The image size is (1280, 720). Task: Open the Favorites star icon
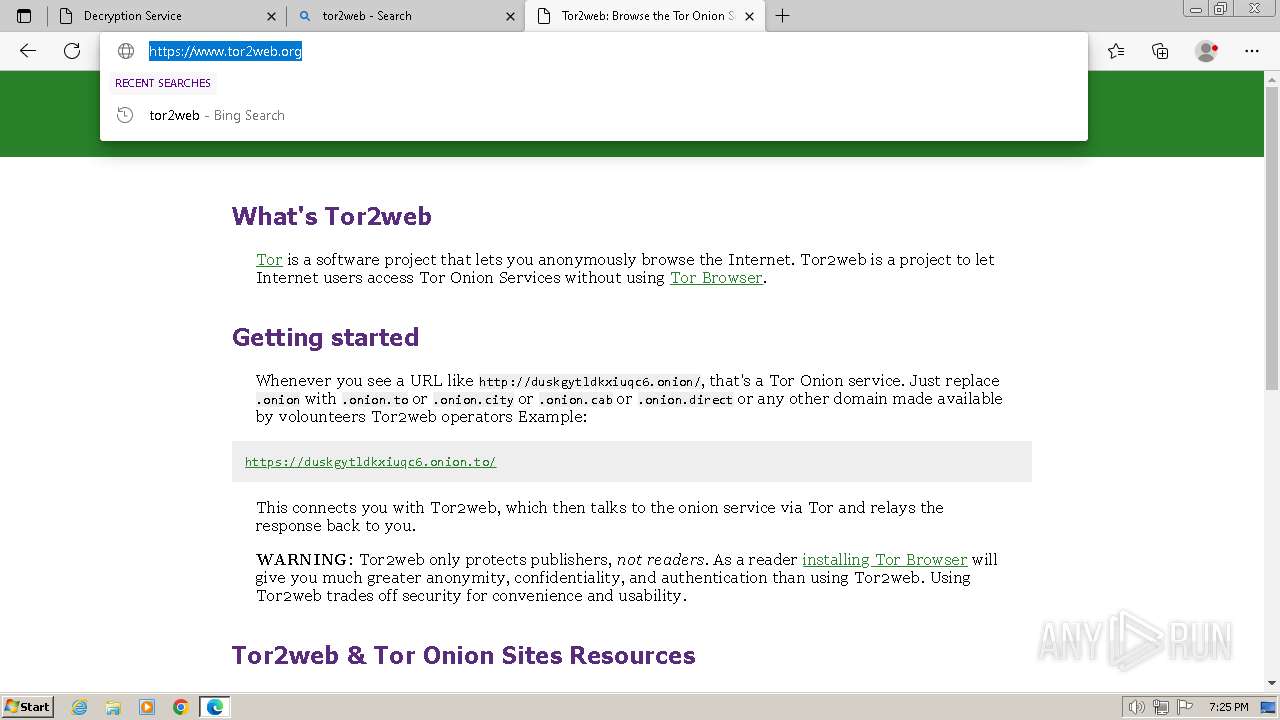(1116, 51)
